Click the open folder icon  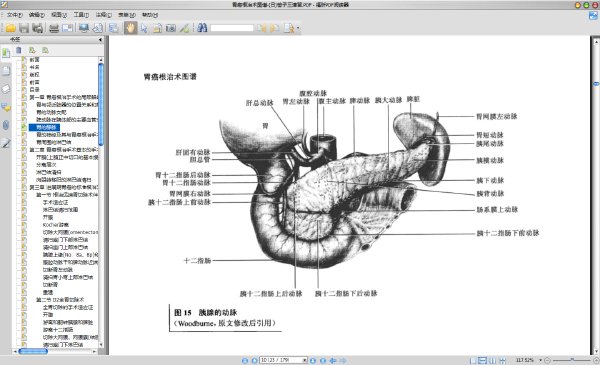pyautogui.click(x=11, y=28)
